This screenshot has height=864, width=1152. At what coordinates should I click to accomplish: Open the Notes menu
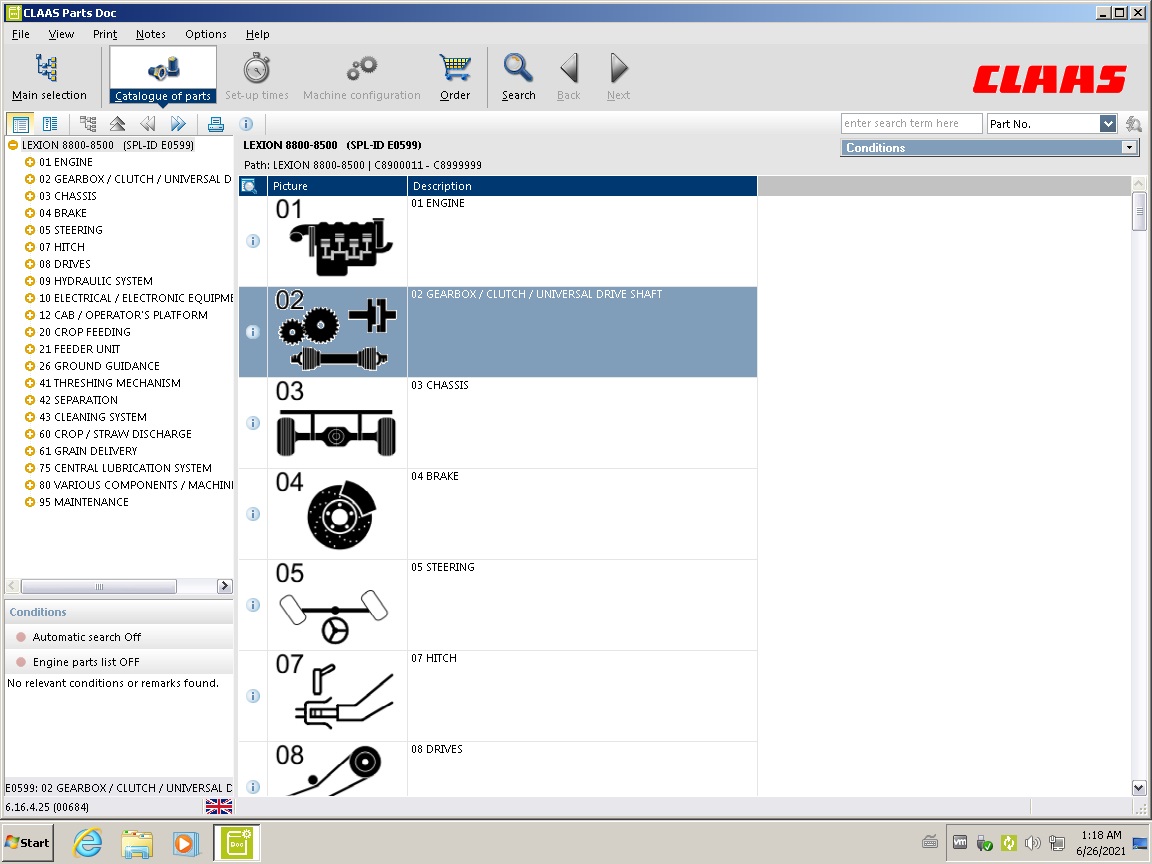(x=150, y=34)
